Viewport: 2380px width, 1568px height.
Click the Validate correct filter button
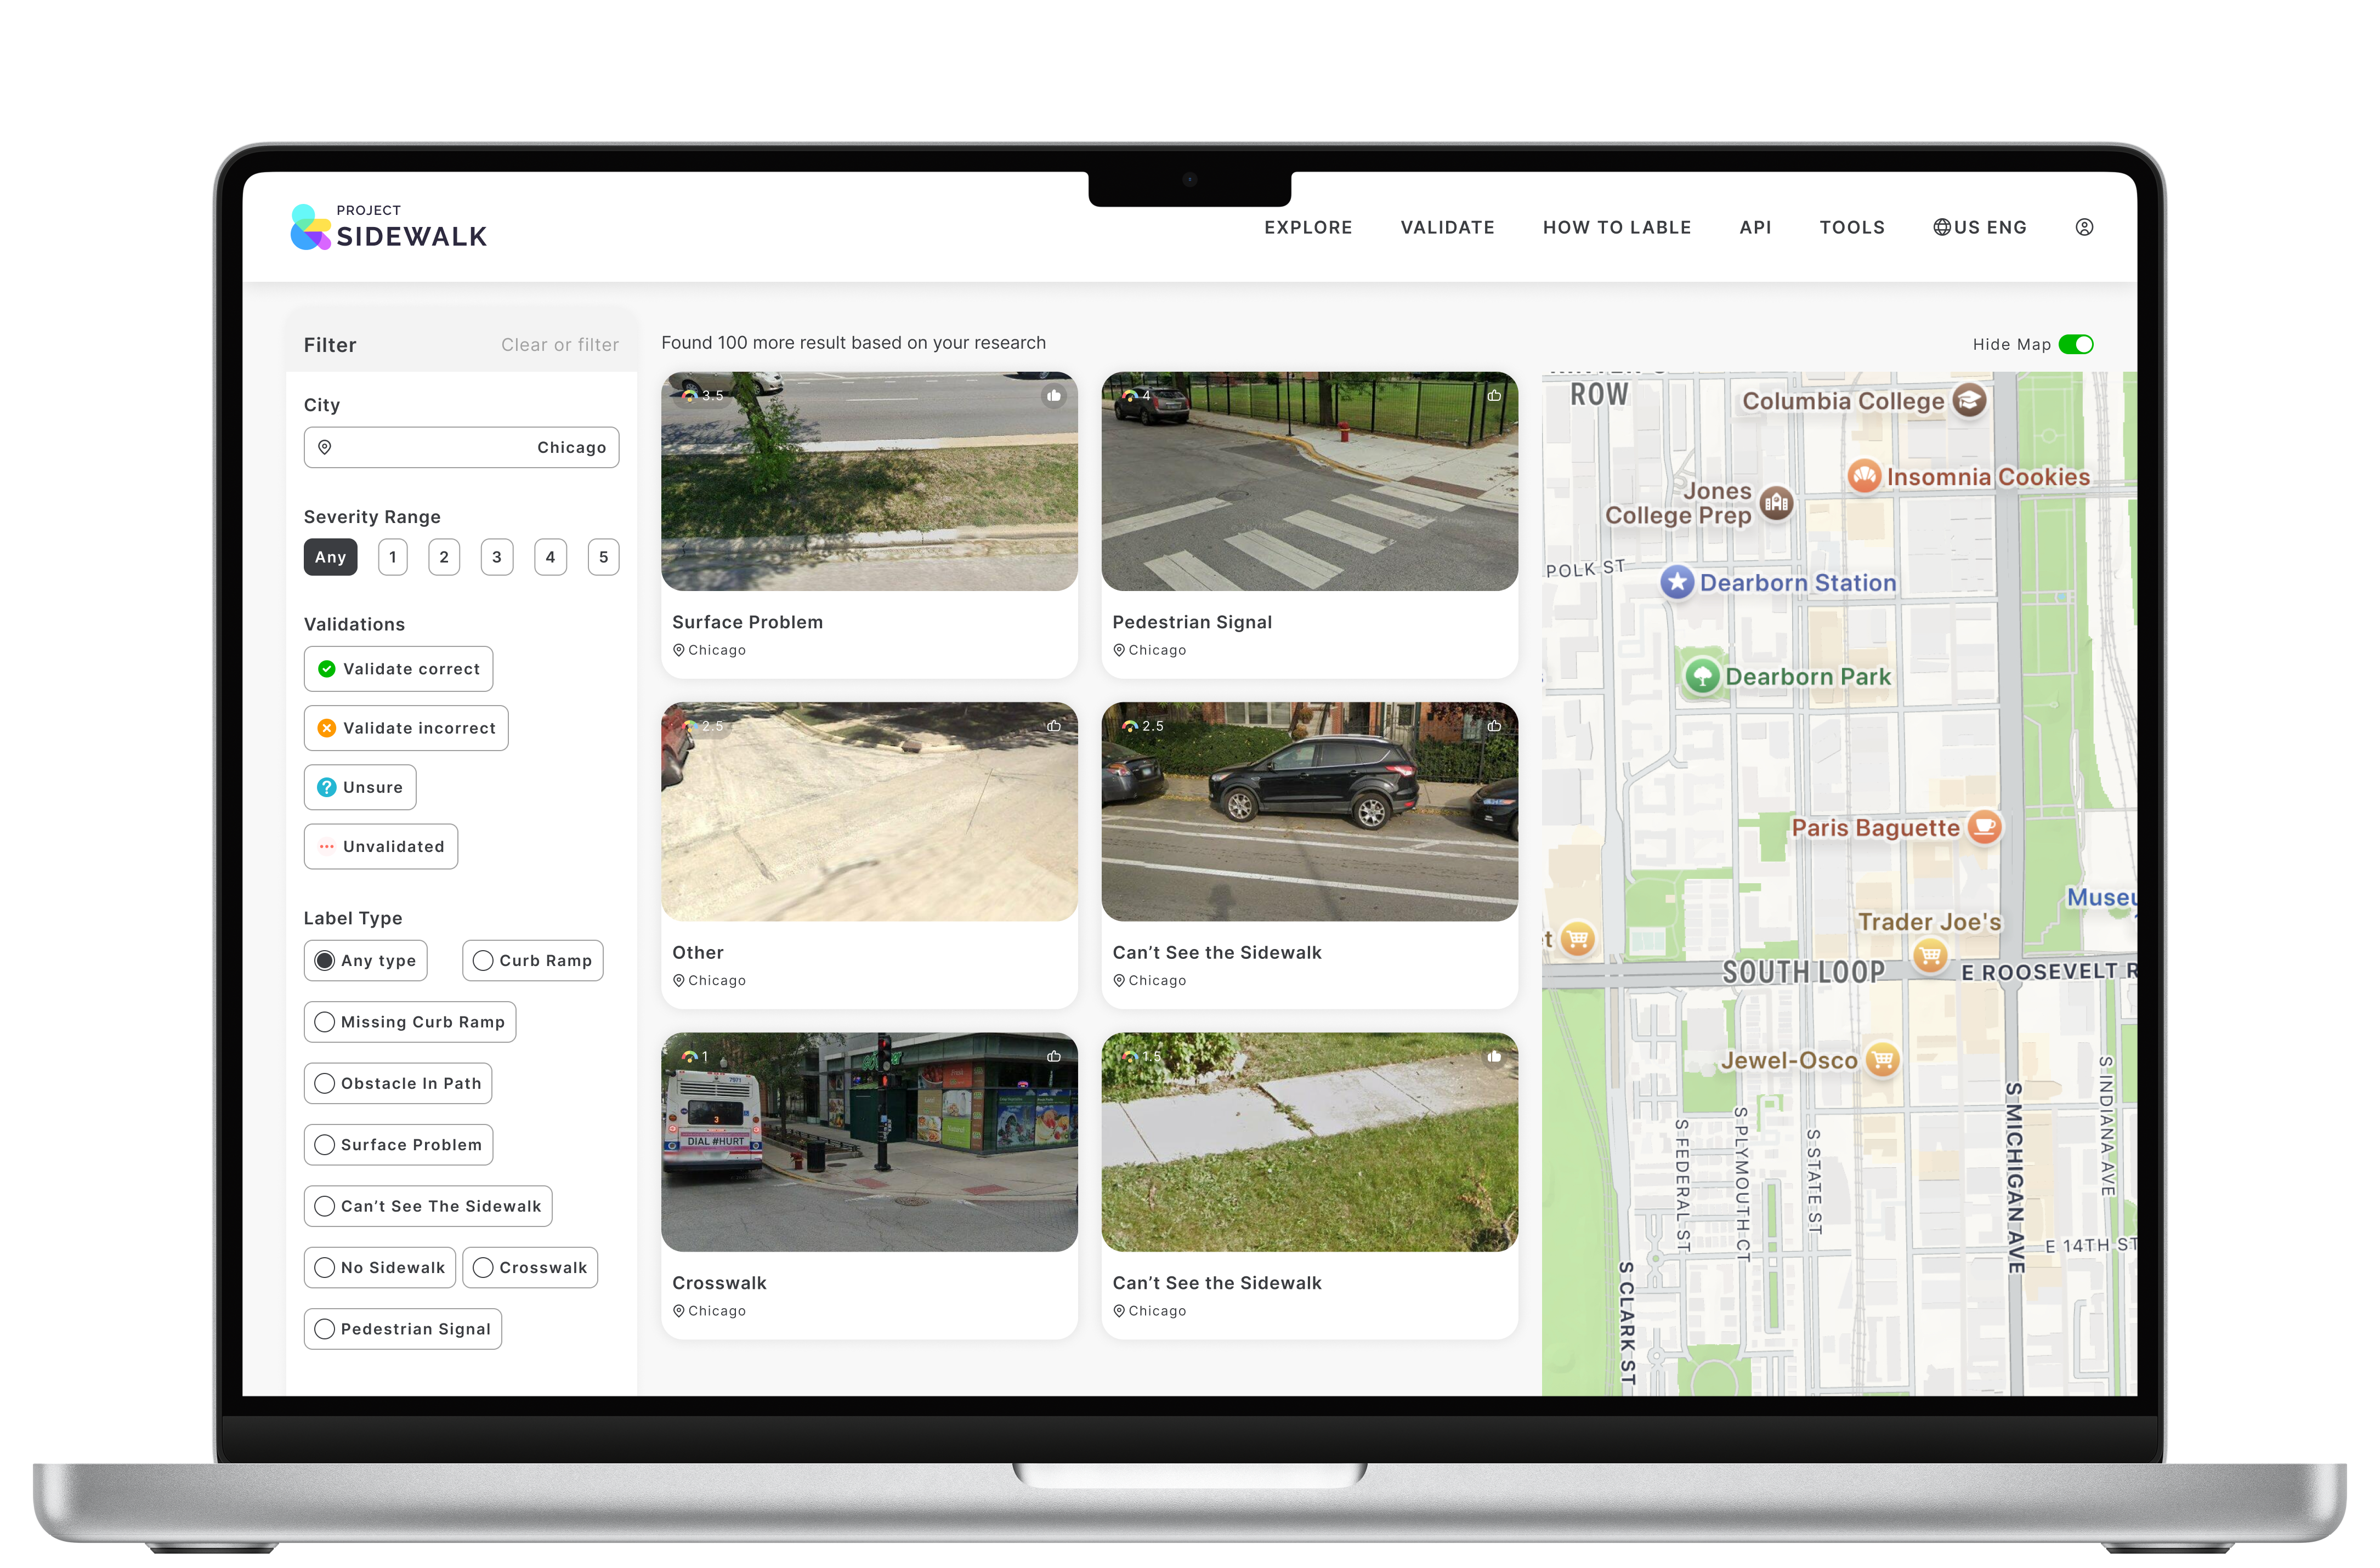pyautogui.click(x=398, y=668)
